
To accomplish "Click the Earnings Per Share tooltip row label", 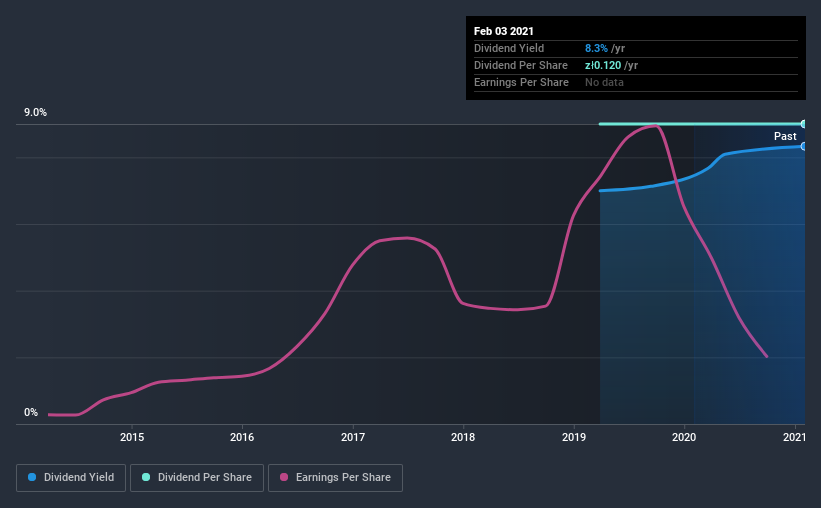I will pos(521,82).
